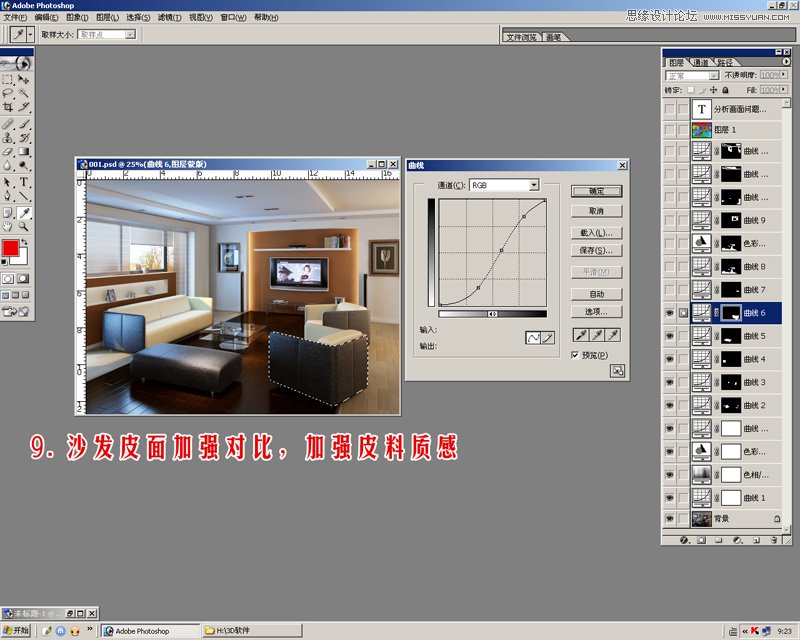Click the pencil draw-curve icon in Curves
This screenshot has height=640, width=800.
coord(548,339)
